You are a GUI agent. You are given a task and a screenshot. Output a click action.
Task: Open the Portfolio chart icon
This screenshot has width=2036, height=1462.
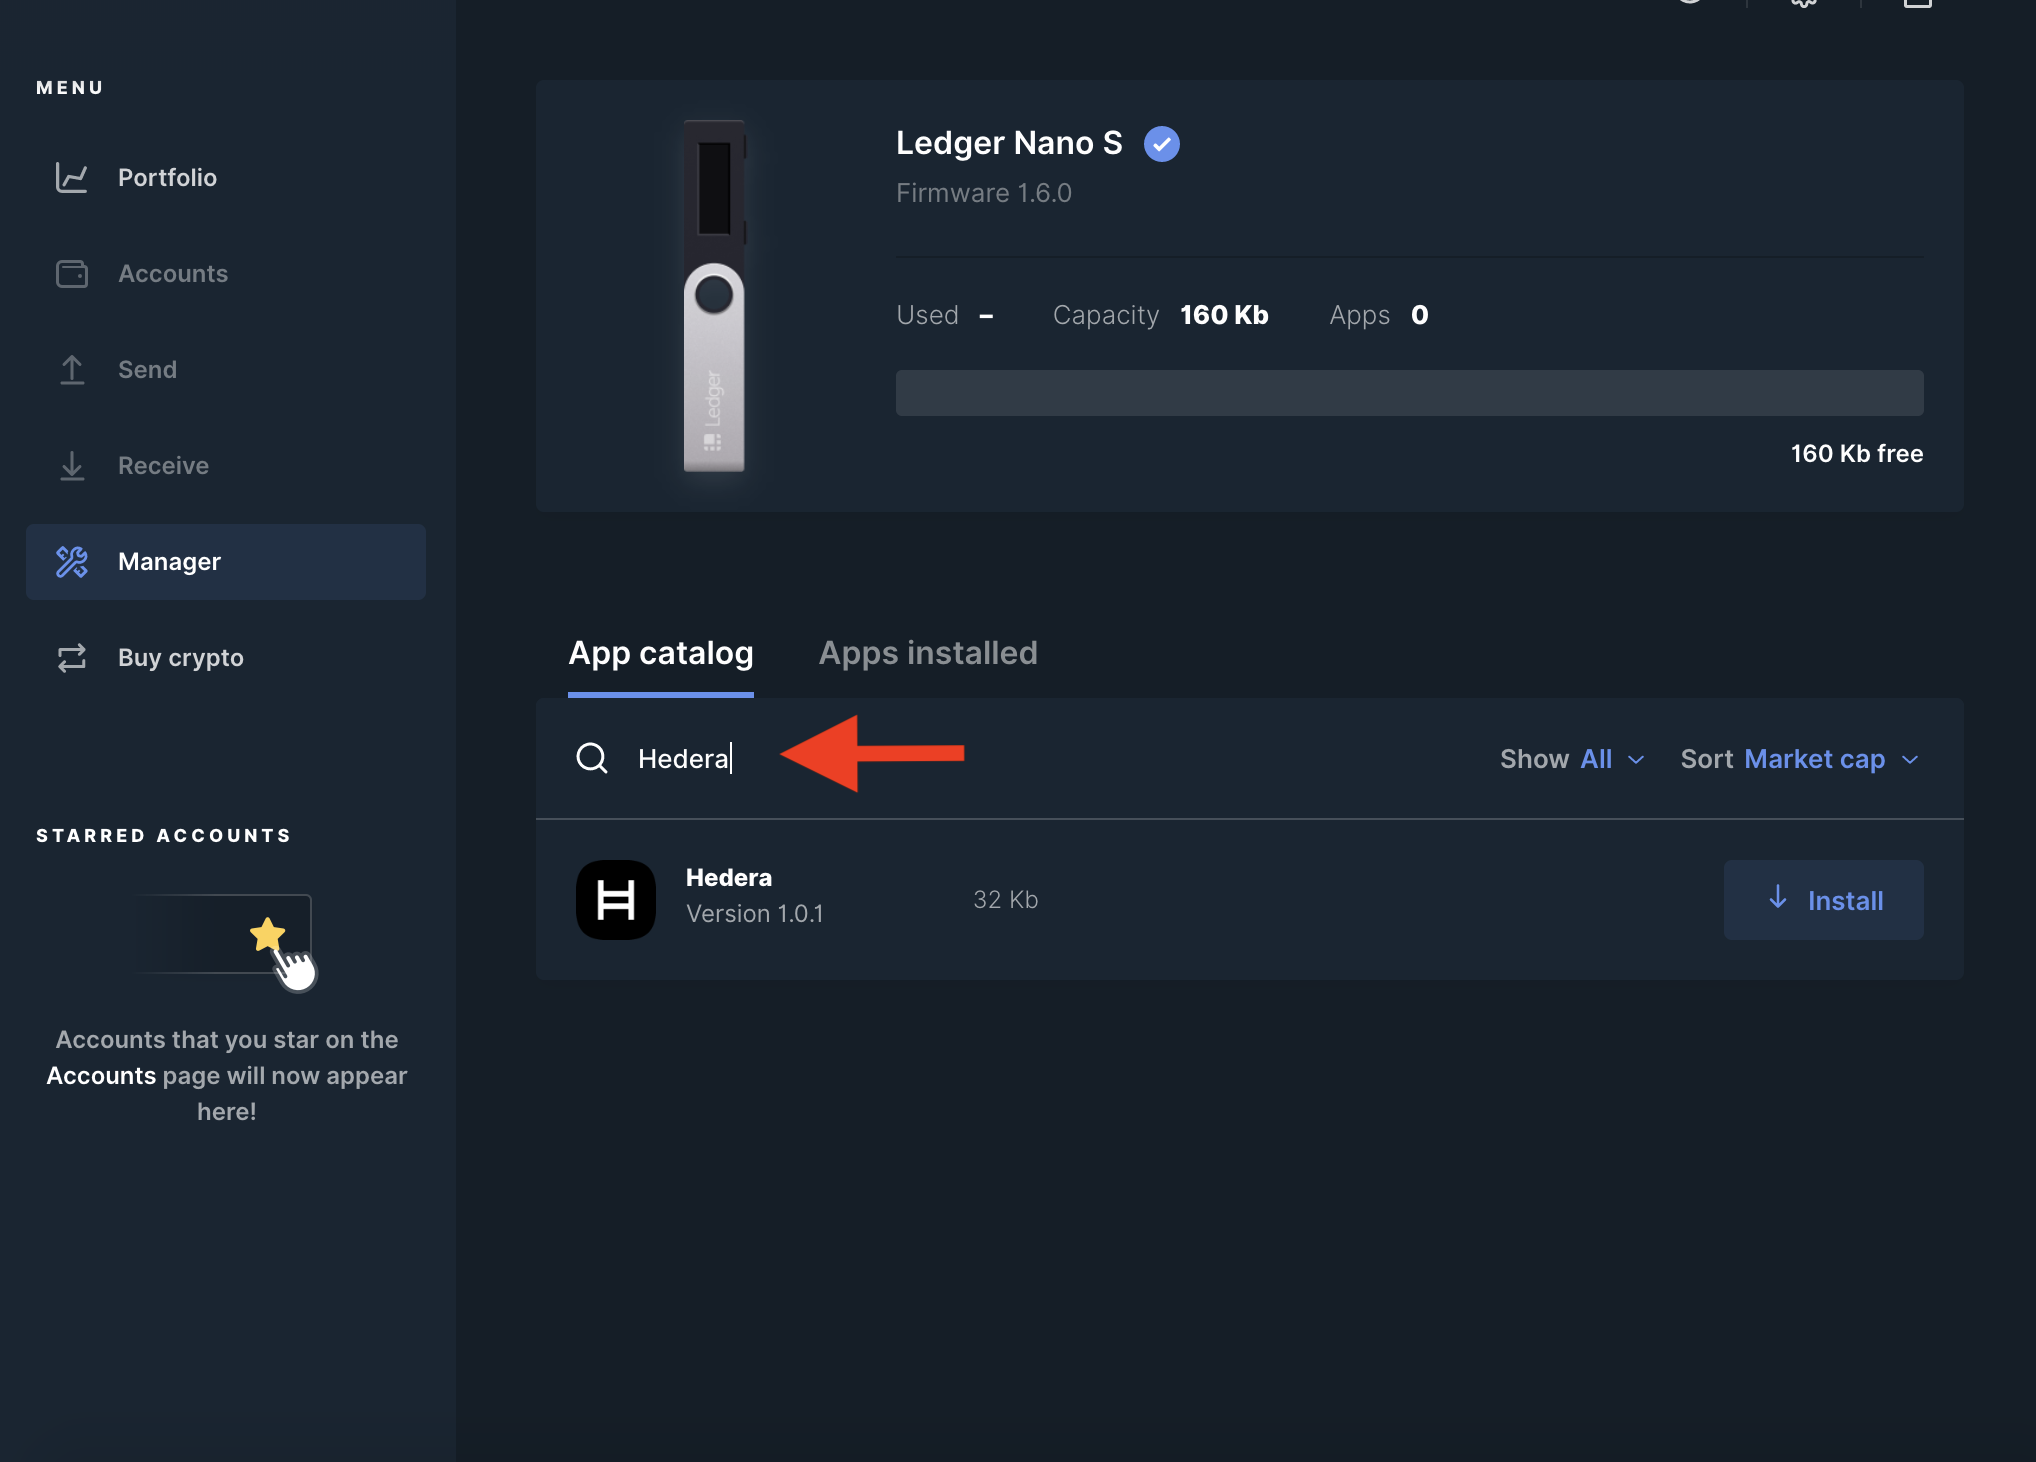71,178
